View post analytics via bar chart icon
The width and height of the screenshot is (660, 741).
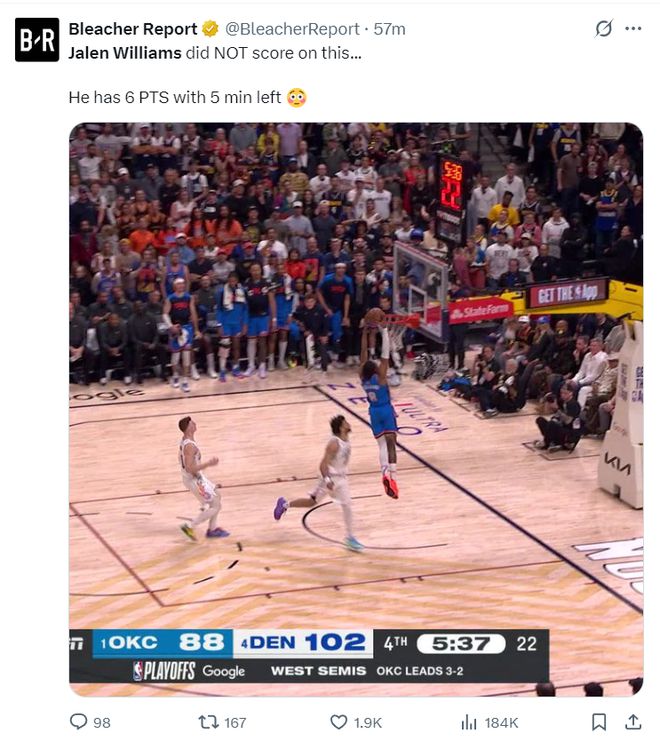coord(469,722)
